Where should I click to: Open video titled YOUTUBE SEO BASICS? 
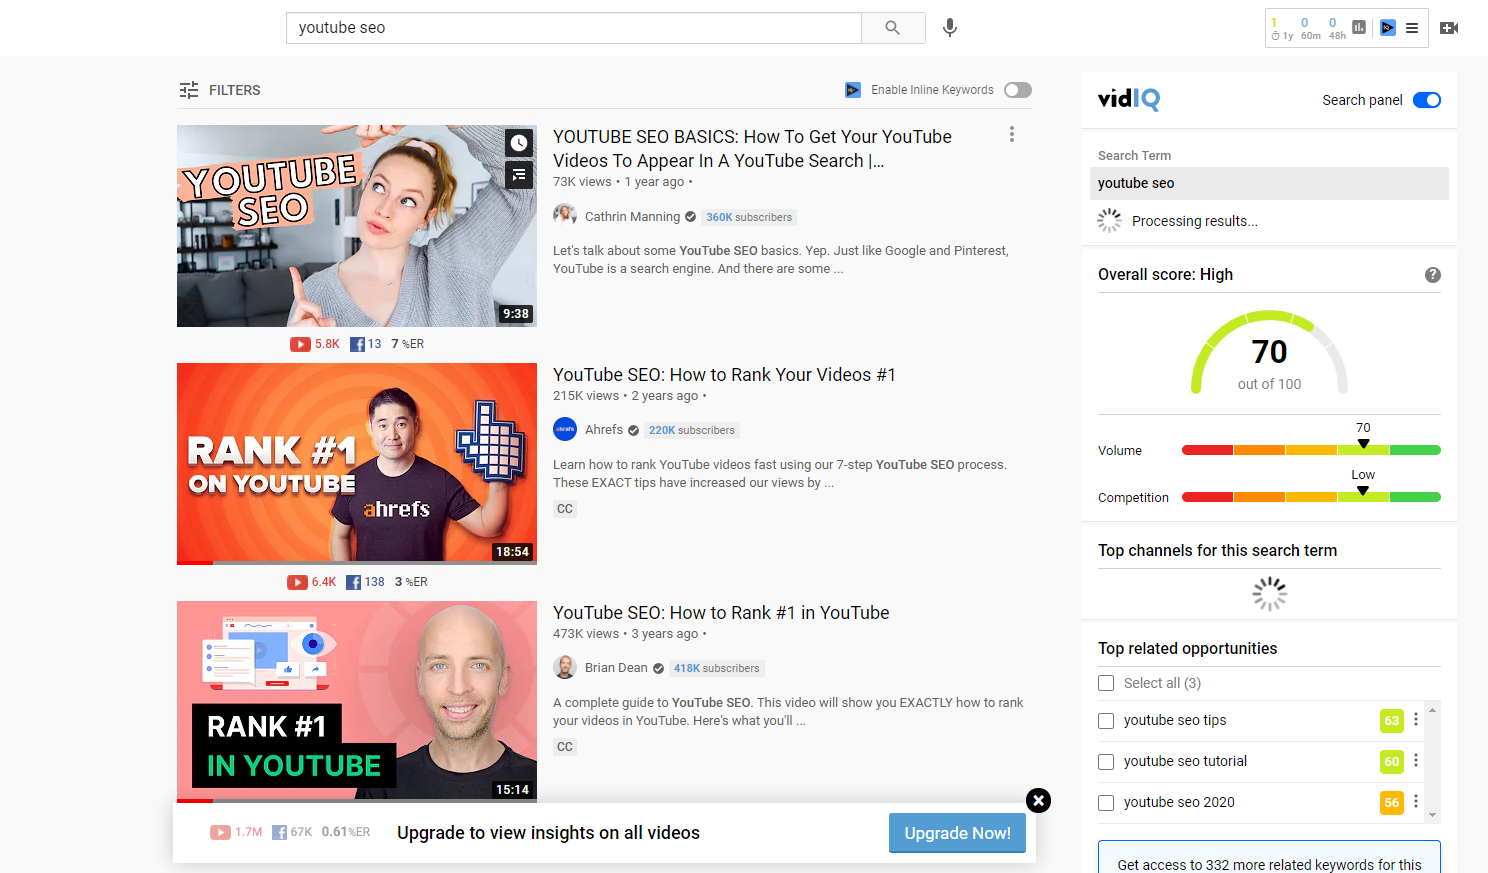tap(752, 149)
